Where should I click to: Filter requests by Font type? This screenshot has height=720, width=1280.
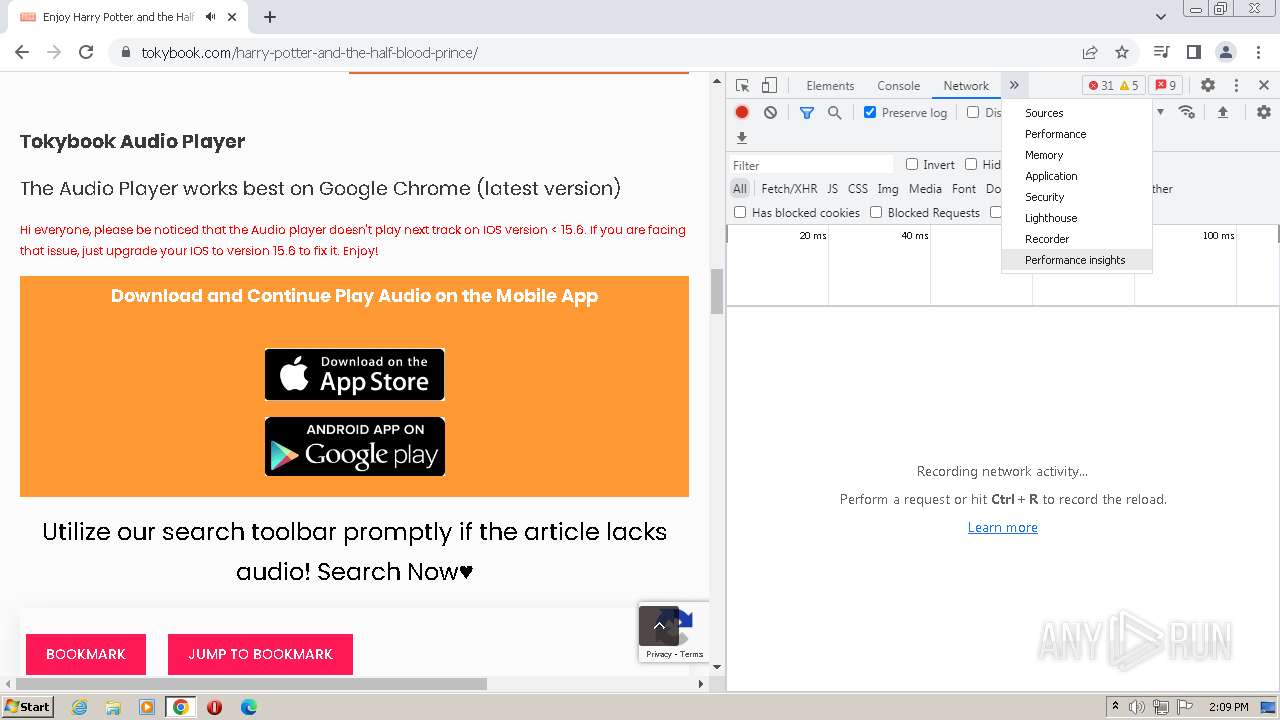coord(964,188)
